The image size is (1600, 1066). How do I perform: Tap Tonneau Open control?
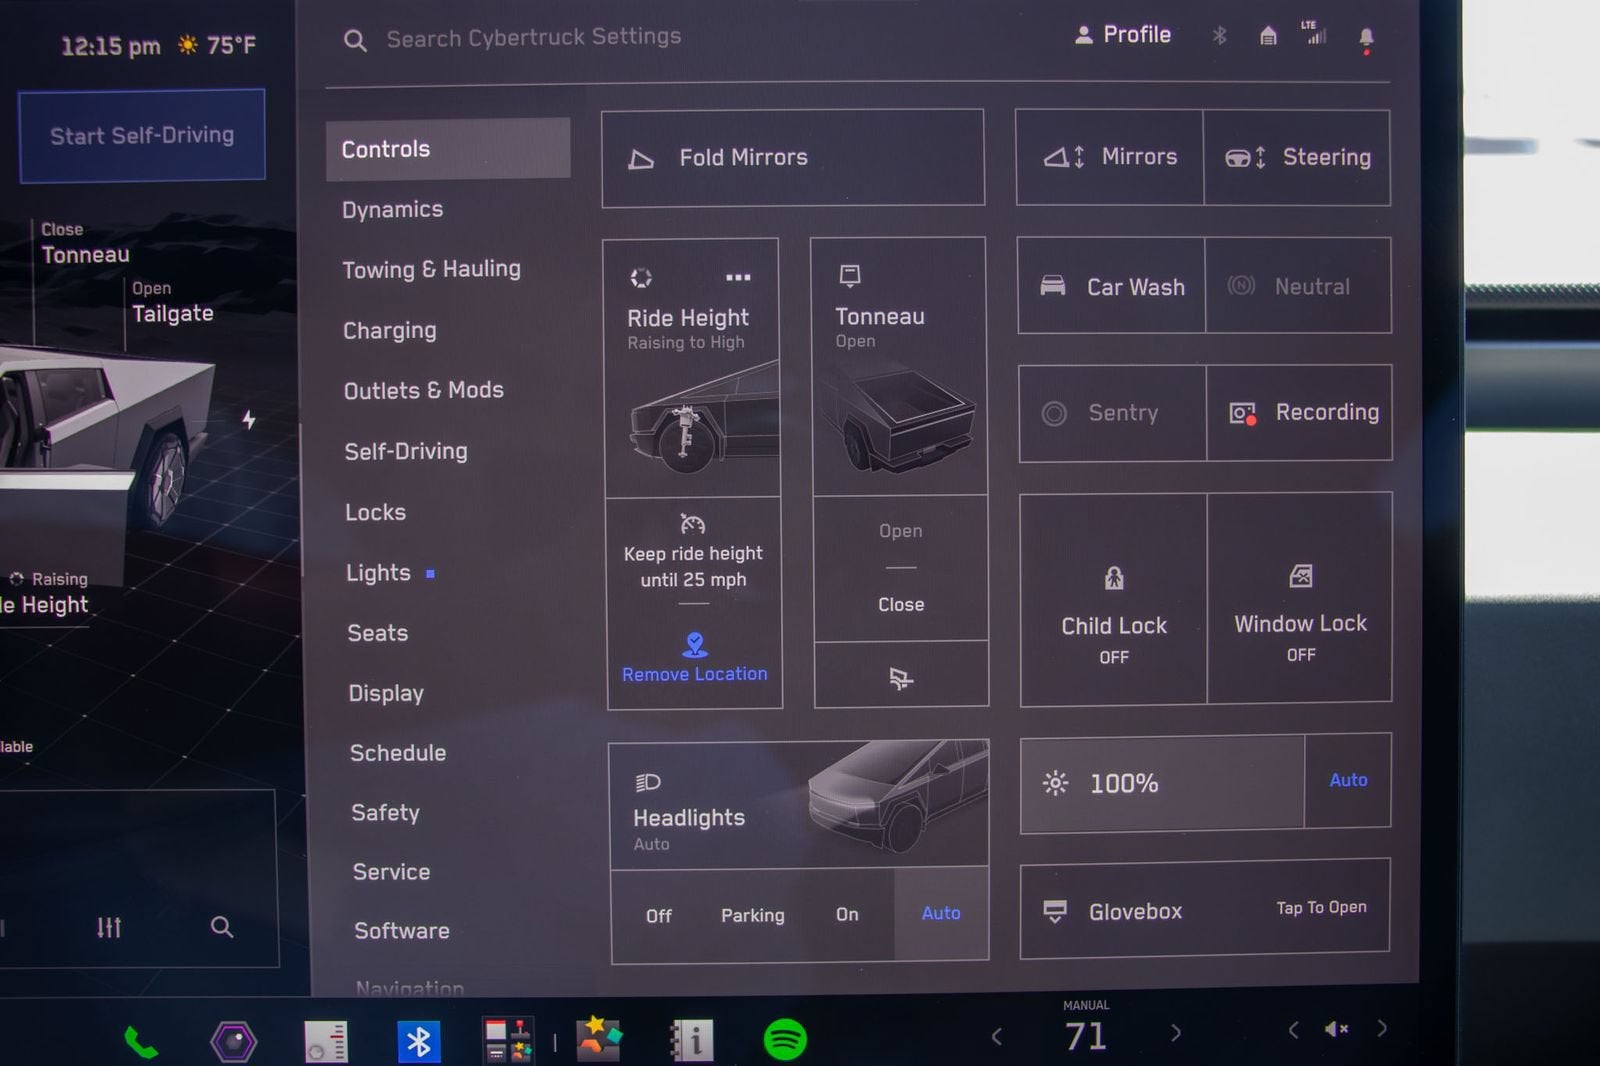coord(900,531)
